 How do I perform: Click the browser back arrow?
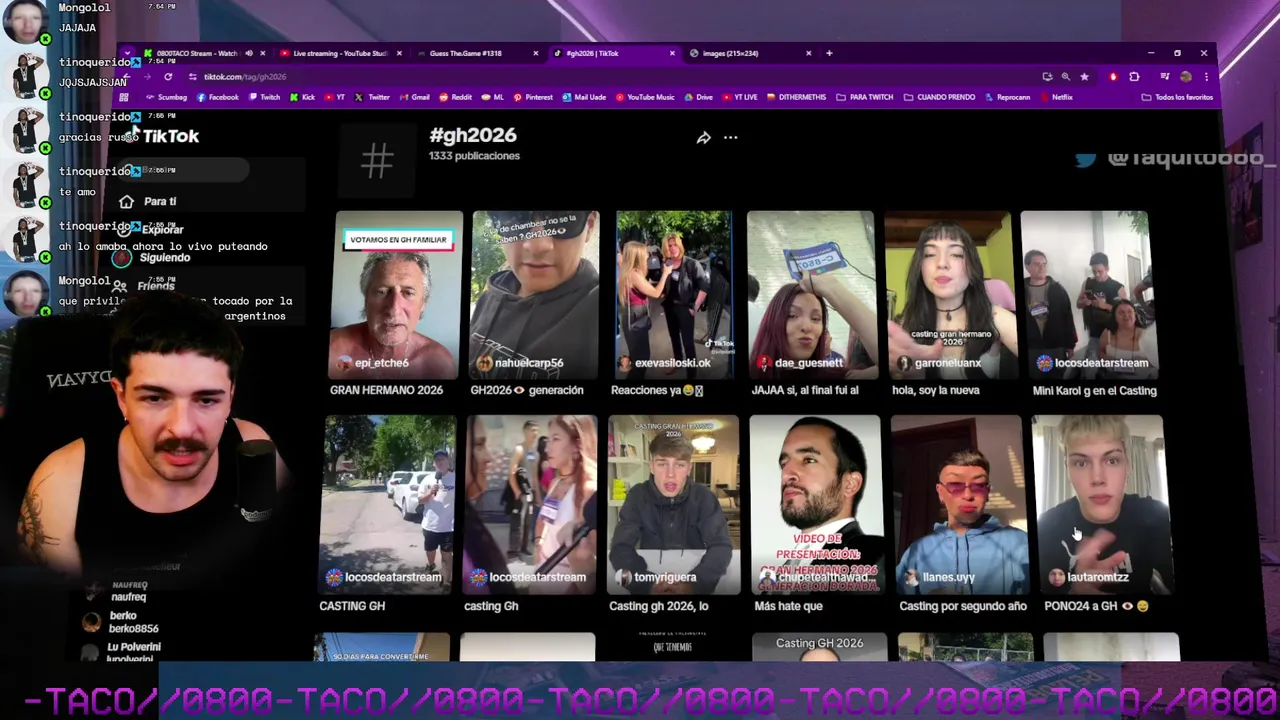[127, 77]
